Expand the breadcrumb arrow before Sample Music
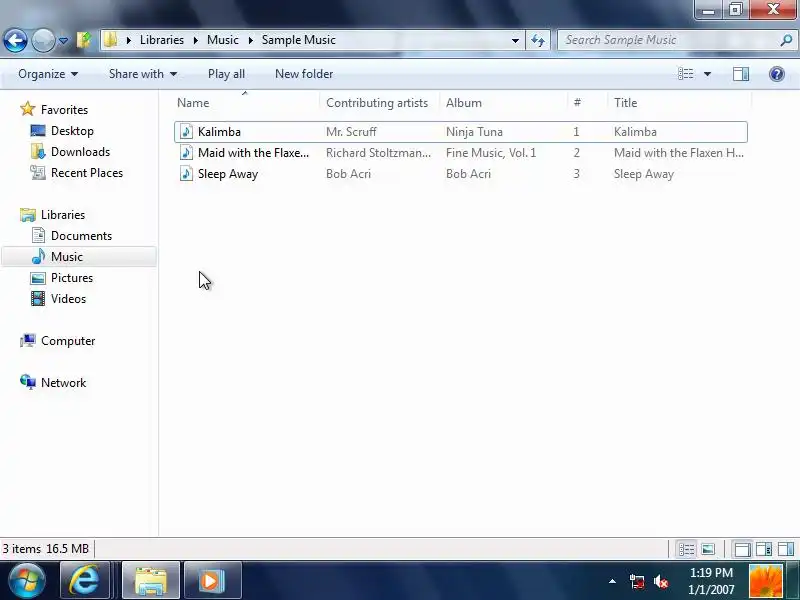 tap(251, 40)
